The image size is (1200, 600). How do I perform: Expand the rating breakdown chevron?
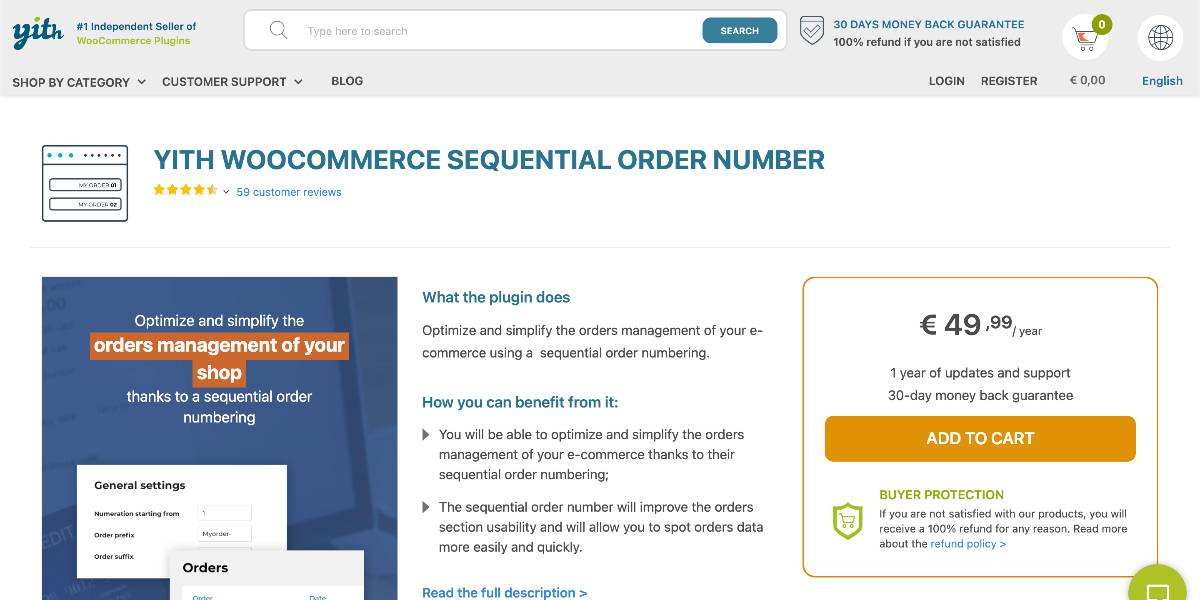point(226,192)
